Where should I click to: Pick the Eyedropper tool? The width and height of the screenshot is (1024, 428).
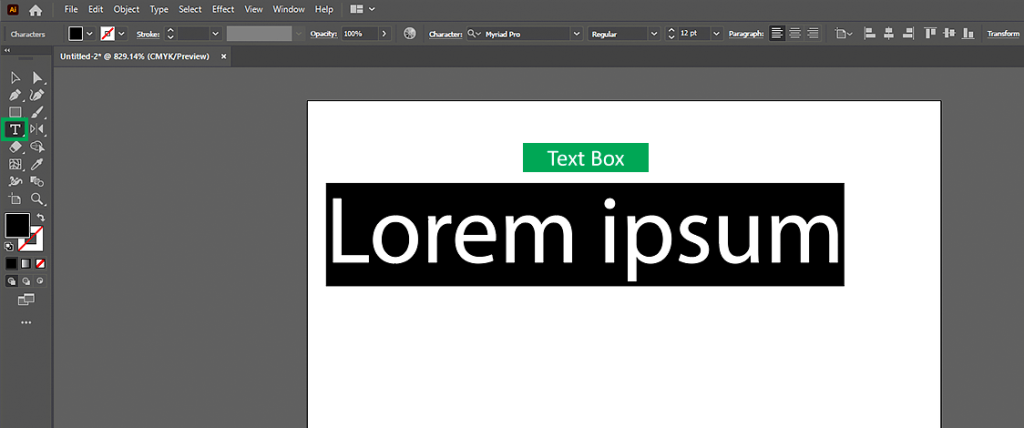coord(37,164)
